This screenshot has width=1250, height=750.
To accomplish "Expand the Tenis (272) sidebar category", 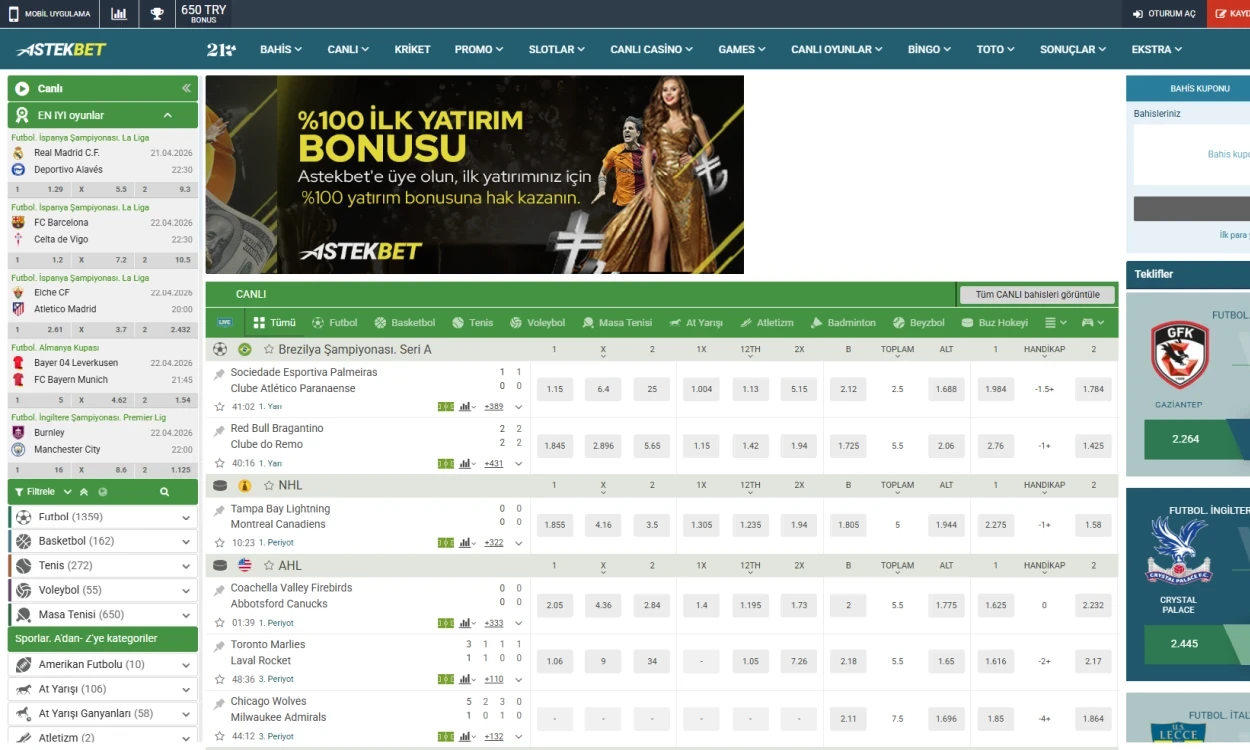I will (103, 566).
